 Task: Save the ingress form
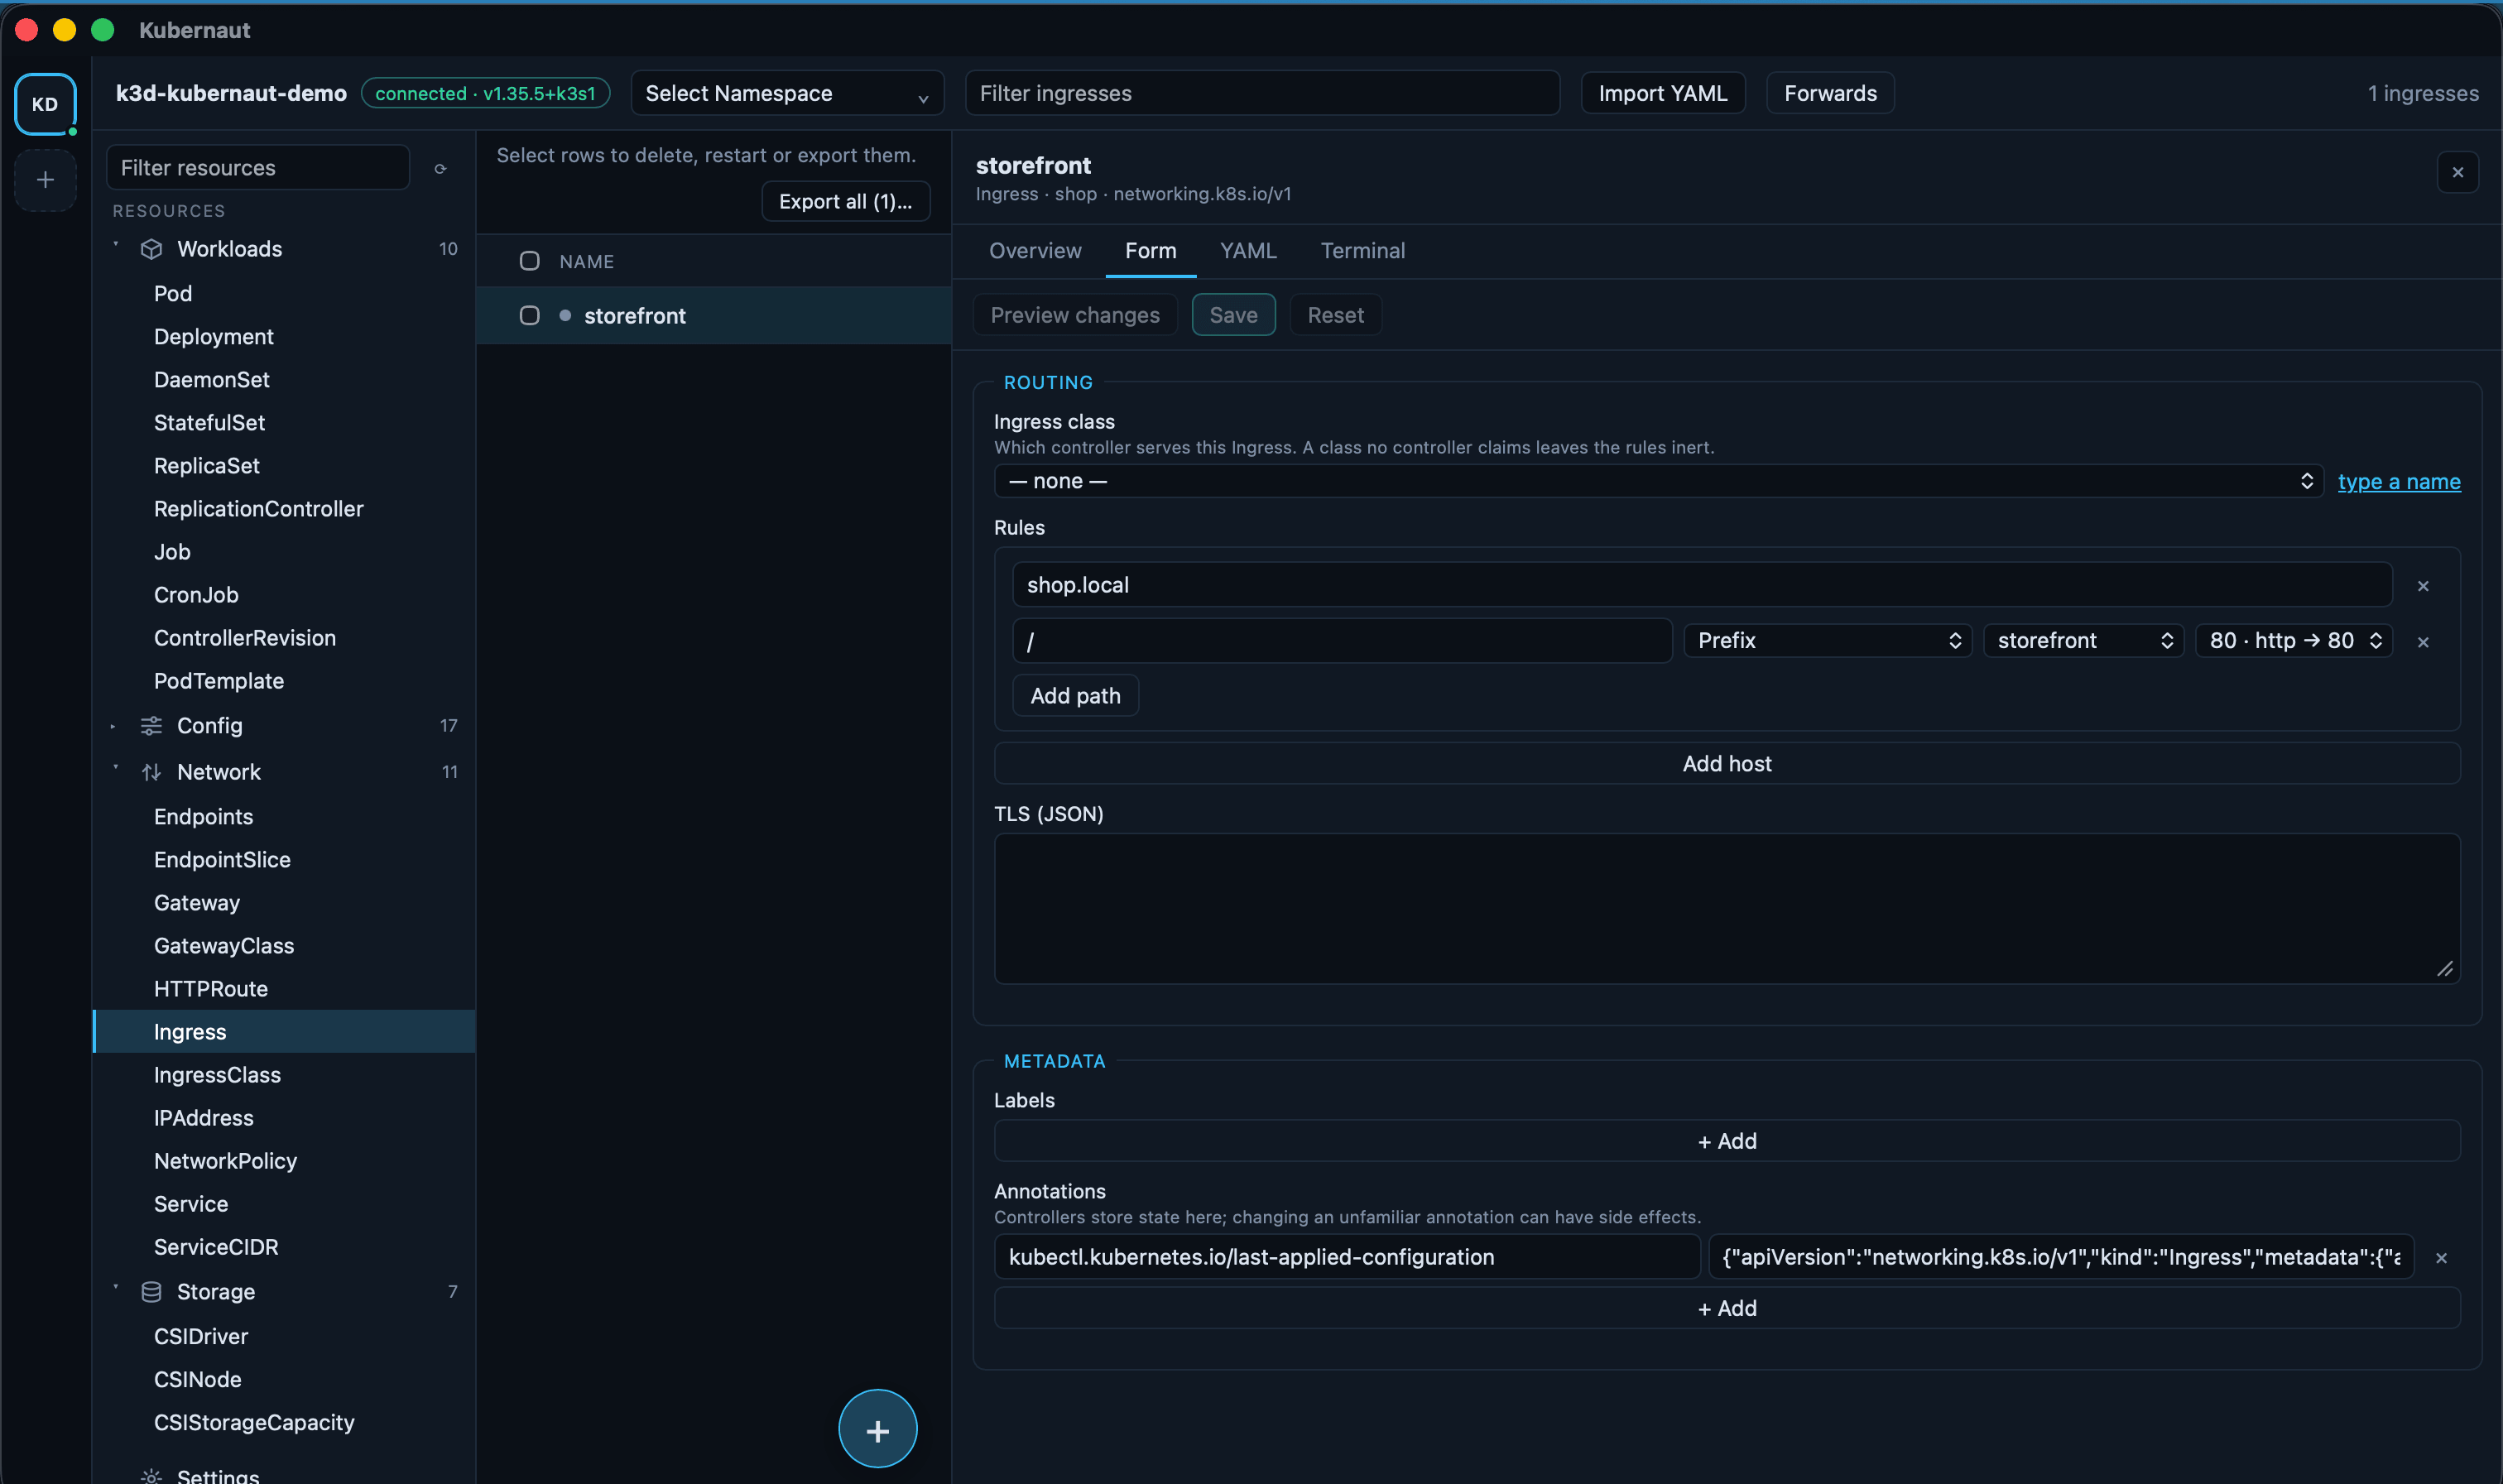[x=1233, y=315]
